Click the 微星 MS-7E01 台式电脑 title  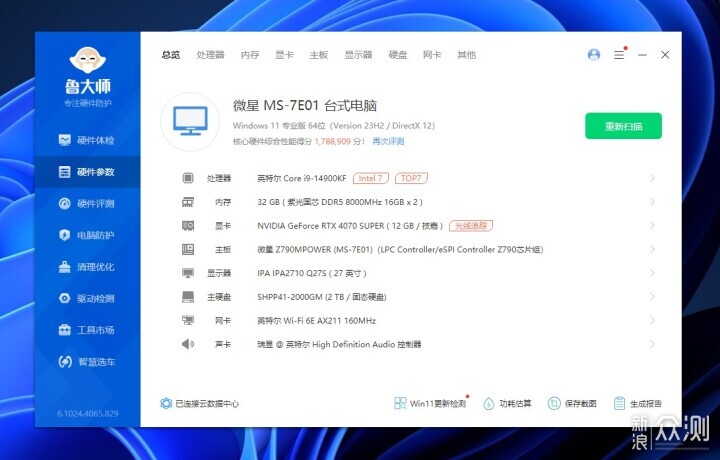point(305,106)
